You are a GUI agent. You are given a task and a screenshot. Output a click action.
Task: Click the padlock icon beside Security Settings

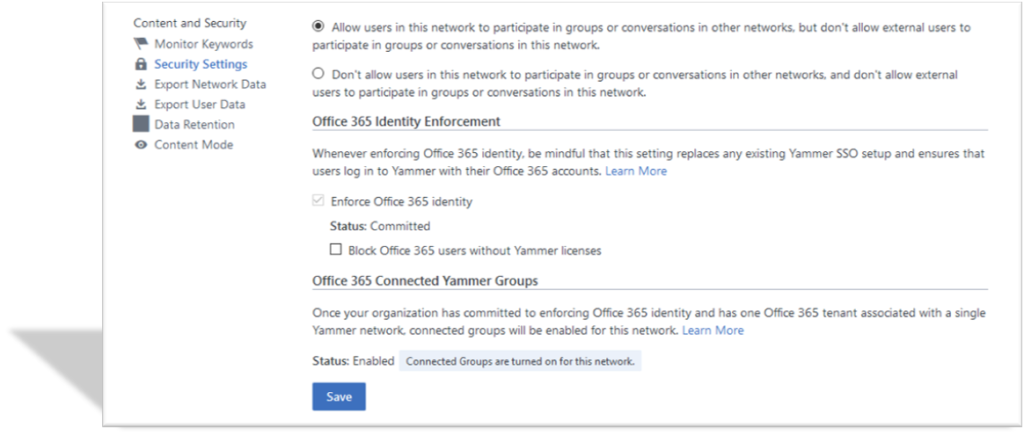coord(141,65)
